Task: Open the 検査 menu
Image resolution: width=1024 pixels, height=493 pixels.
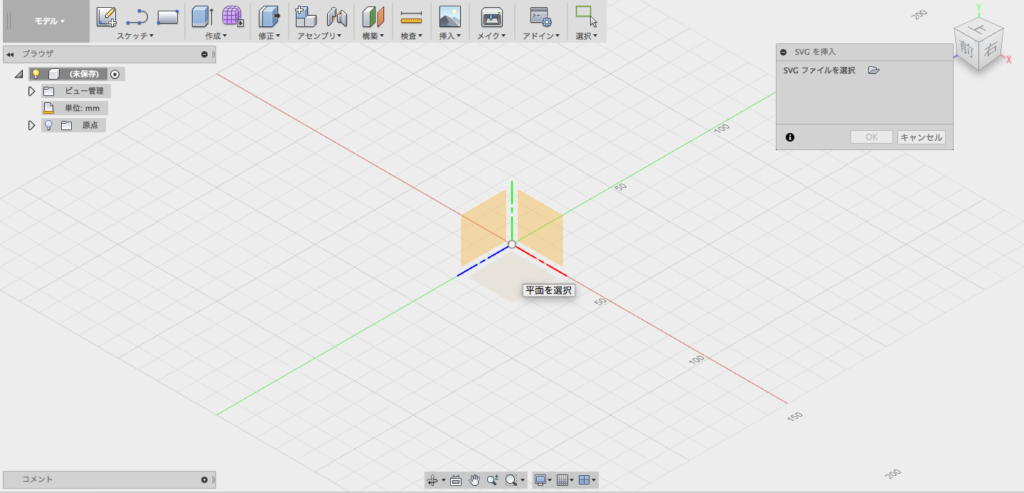Action: pos(411,36)
